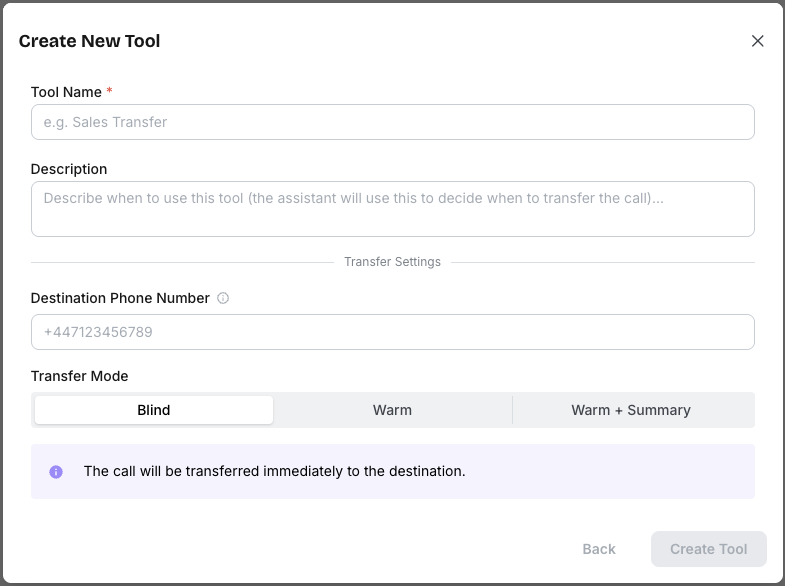
Task: Click the immediate transfer notice text
Action: pyautogui.click(x=274, y=471)
